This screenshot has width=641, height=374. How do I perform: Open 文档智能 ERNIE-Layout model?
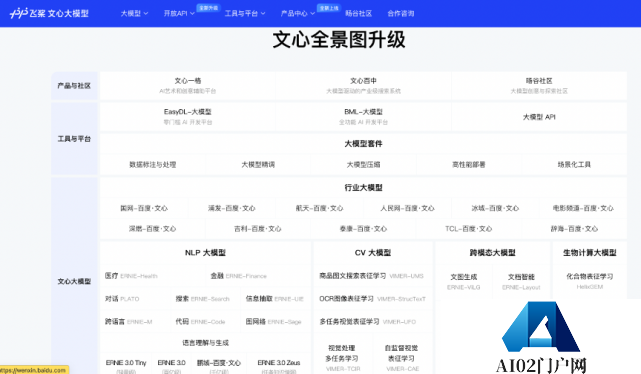coord(521,282)
